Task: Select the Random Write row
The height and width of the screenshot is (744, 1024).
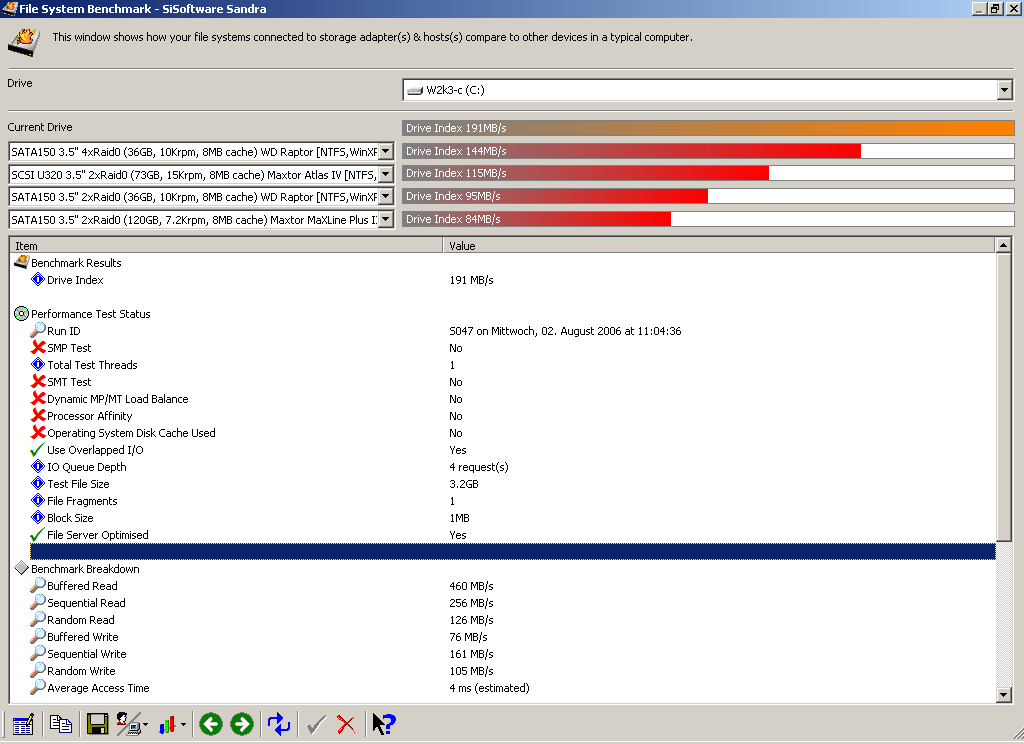Action: click(503, 670)
